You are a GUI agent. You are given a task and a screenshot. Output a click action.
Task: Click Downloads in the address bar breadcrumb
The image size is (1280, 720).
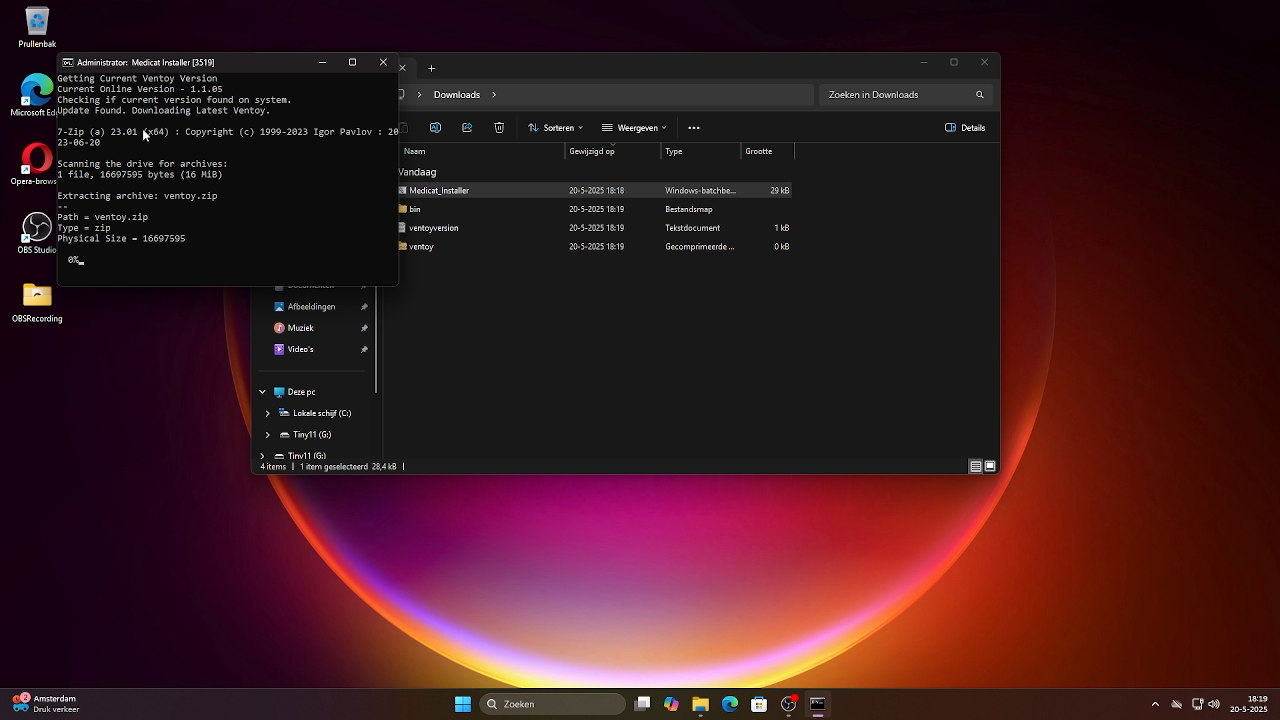[x=457, y=95]
